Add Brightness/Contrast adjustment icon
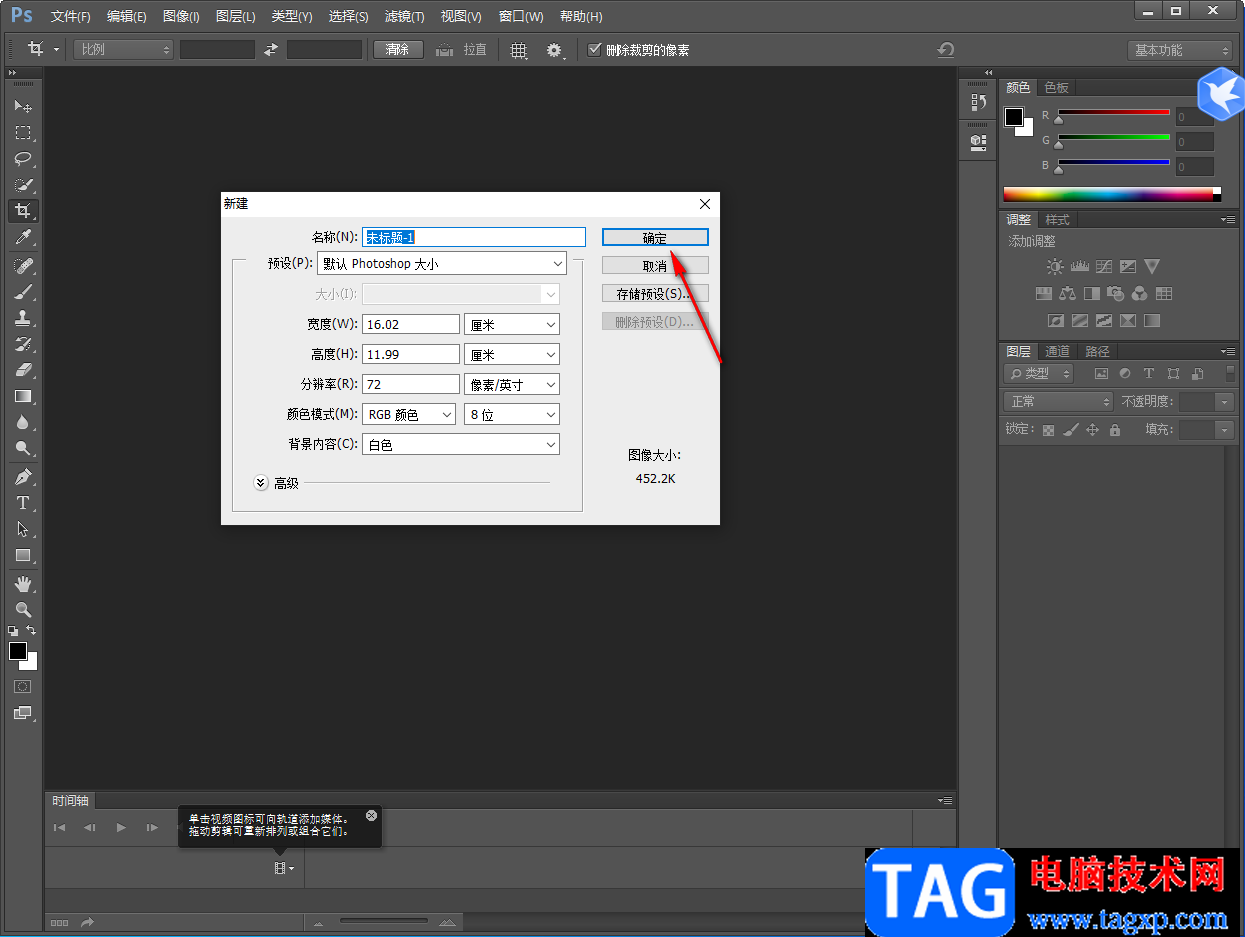1245x937 pixels. tap(1054, 267)
